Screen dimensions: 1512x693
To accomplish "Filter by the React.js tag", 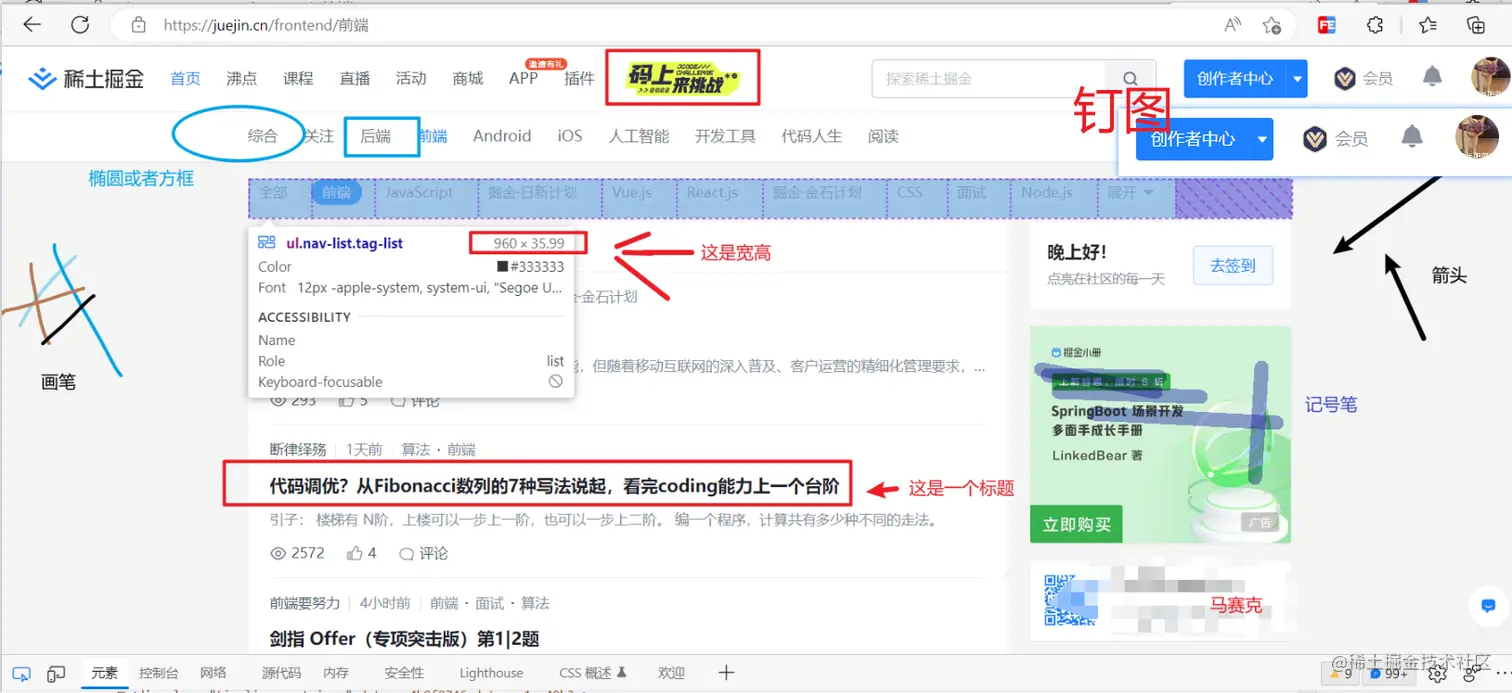I will 712,192.
